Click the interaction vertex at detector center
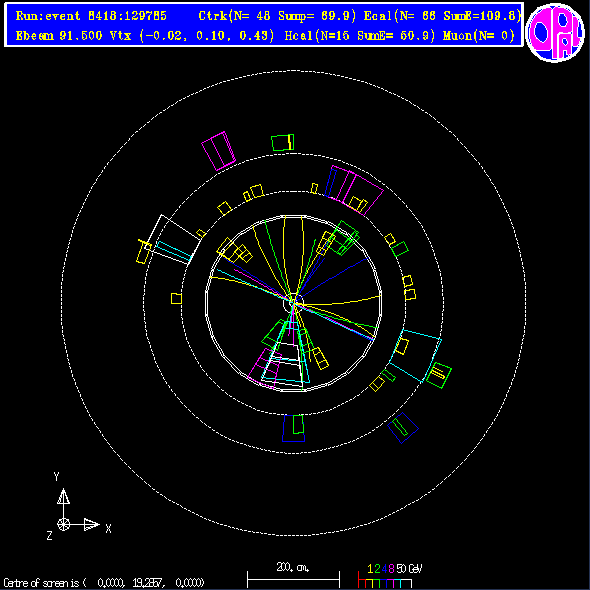Screen dimensions: 590x590 293,302
